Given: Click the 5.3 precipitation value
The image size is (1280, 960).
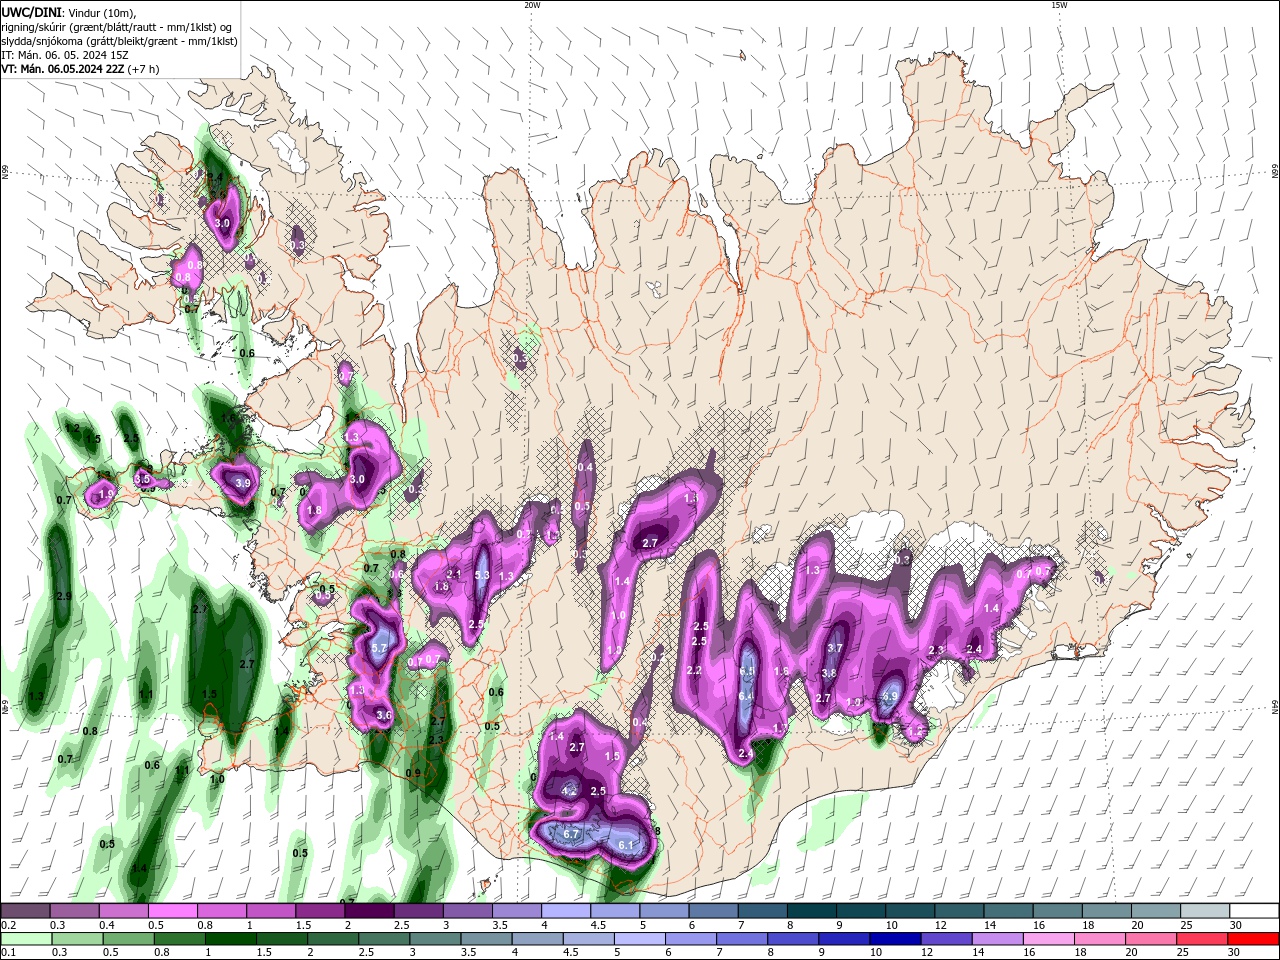Looking at the screenshot, I should click(482, 575).
